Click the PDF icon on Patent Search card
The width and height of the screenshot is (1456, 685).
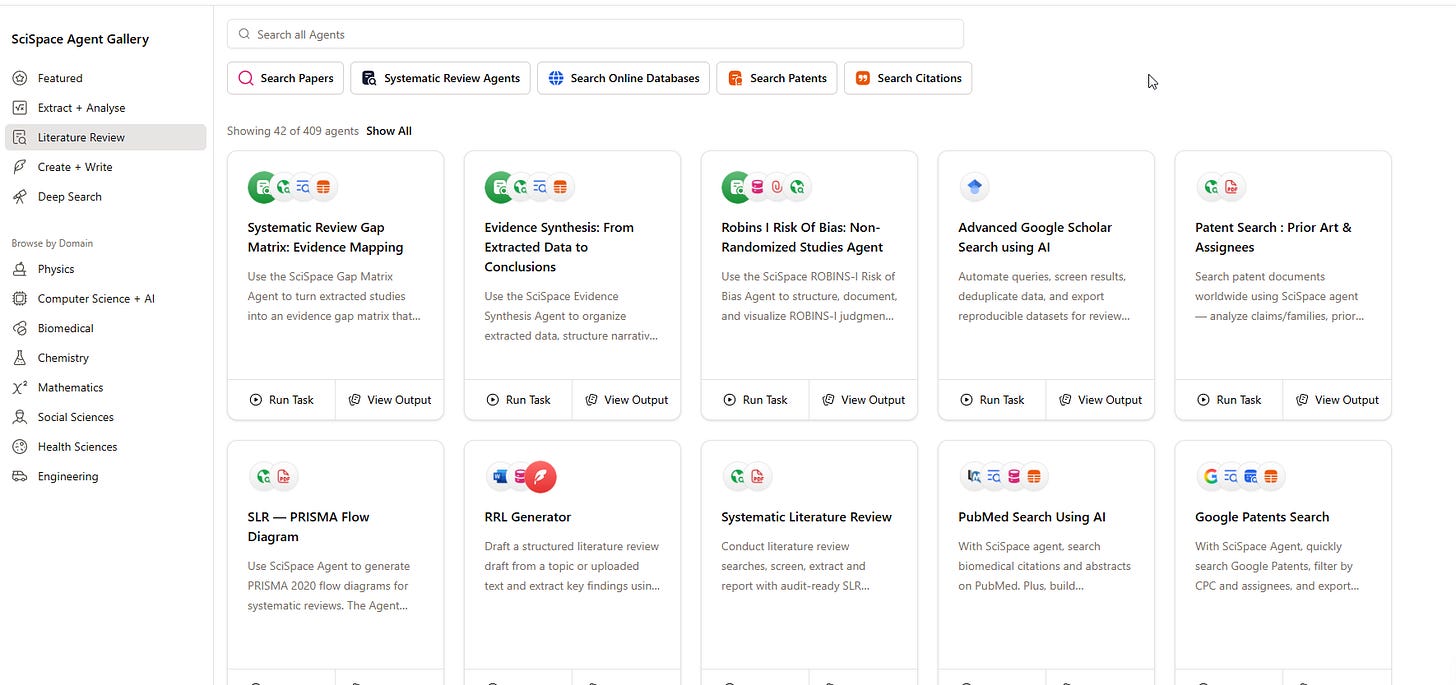coord(1231,187)
